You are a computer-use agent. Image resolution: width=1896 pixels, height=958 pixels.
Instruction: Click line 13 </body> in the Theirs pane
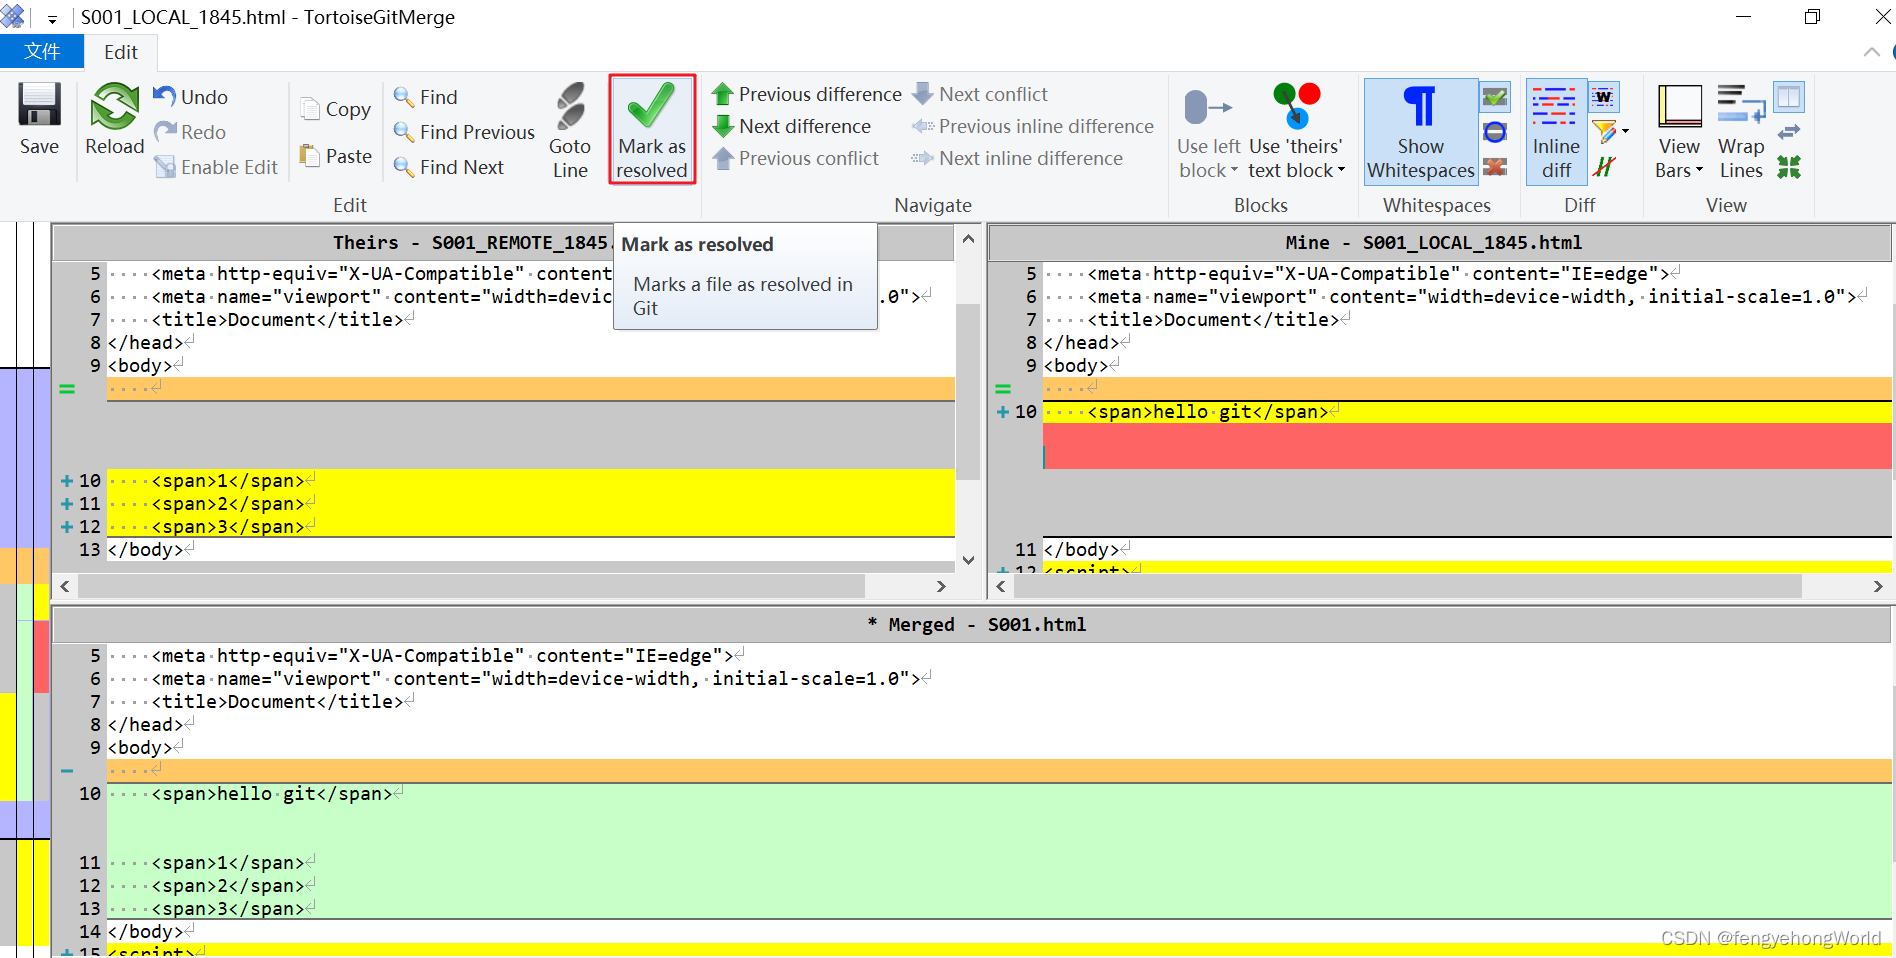(531, 550)
